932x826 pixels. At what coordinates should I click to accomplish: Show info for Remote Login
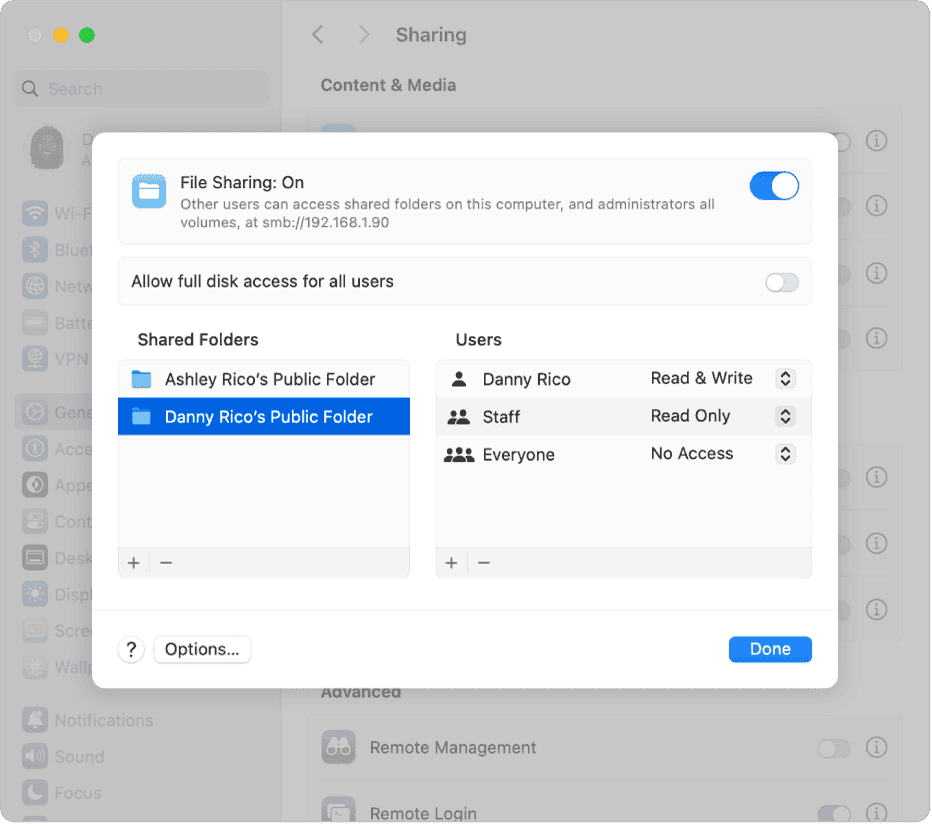tap(876, 812)
